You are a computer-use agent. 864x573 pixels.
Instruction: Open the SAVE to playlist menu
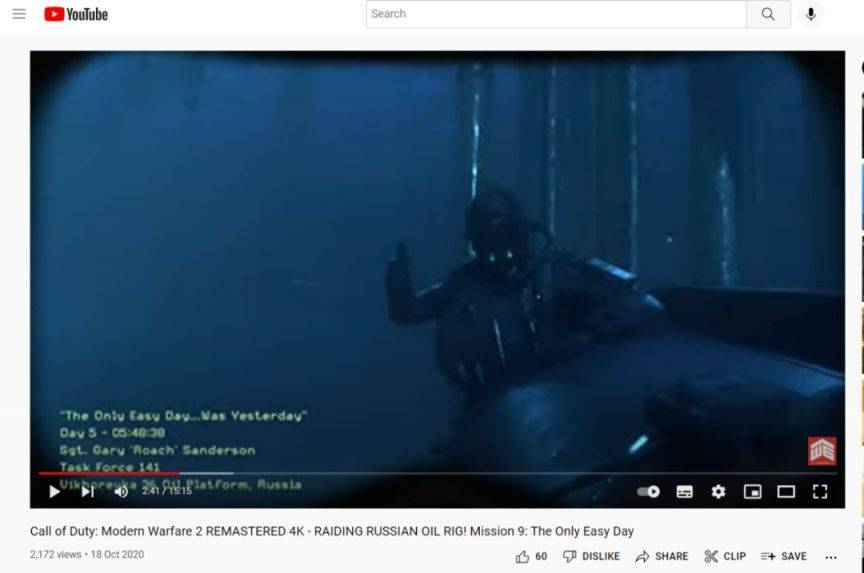[783, 556]
